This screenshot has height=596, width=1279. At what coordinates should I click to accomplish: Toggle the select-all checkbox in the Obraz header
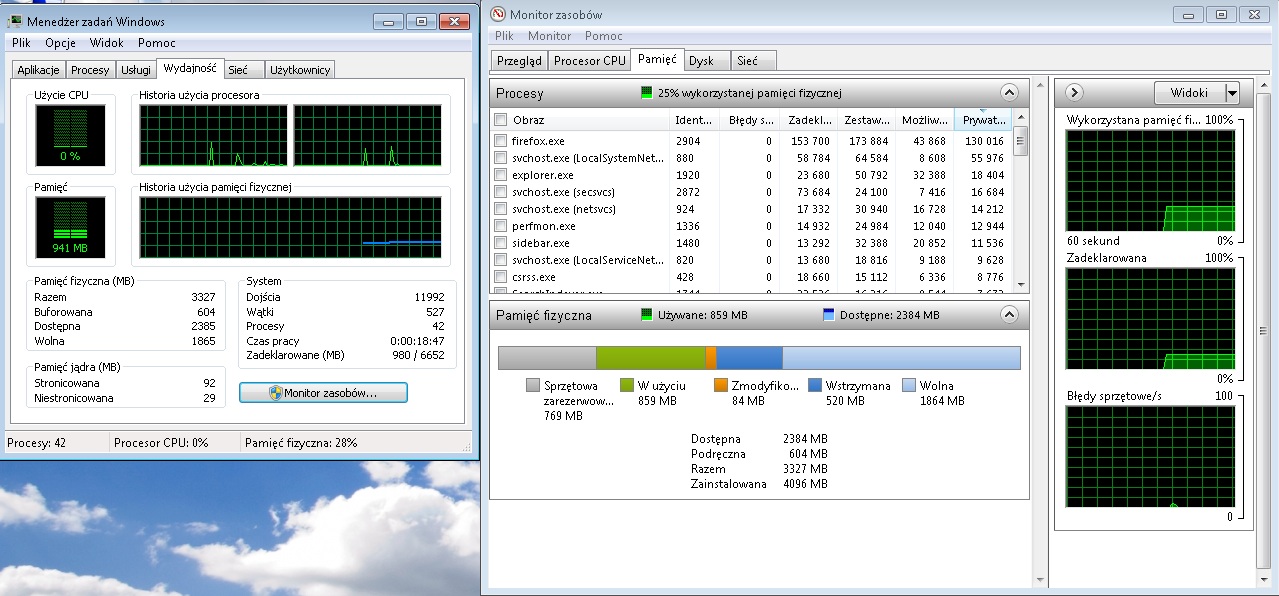(500, 120)
